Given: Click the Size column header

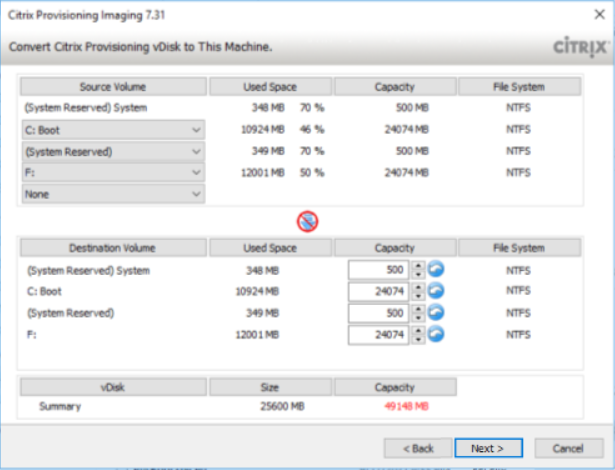Looking at the screenshot, I should click(270, 387).
